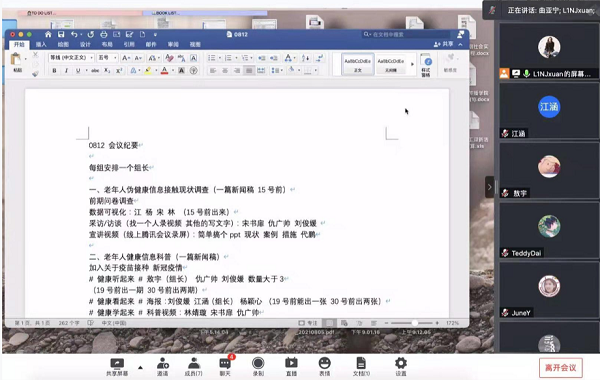Image resolution: width=600 pixels, height=380 pixels.
Task: Click the Print icon in title bar
Action: tap(104, 34)
